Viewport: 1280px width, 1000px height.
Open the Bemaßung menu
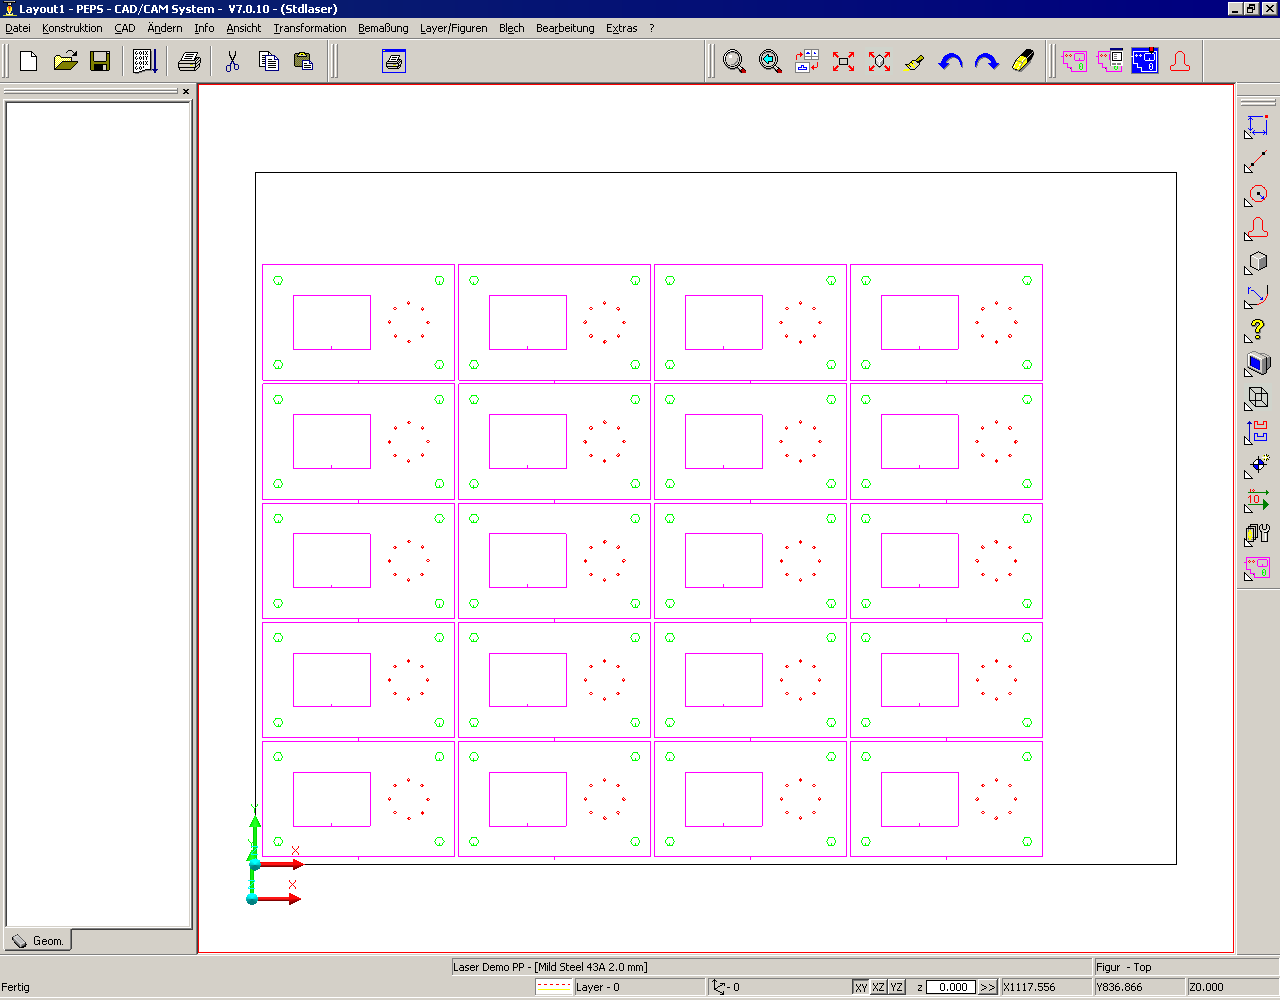383,28
